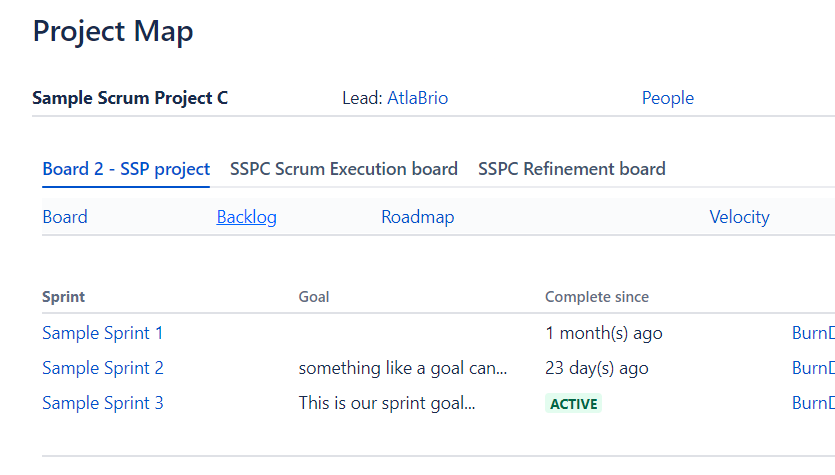
Task: Switch to SSPC Refinement board tab
Action: tap(571, 169)
